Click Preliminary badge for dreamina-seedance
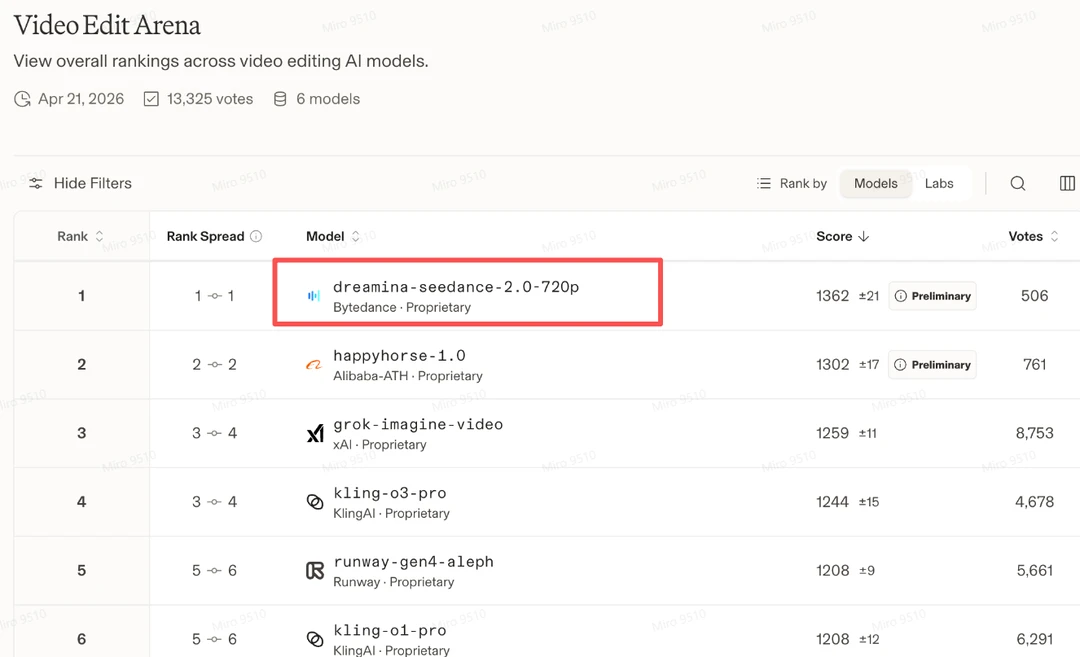Screen dimensions: 1080x657 [x=932, y=296]
